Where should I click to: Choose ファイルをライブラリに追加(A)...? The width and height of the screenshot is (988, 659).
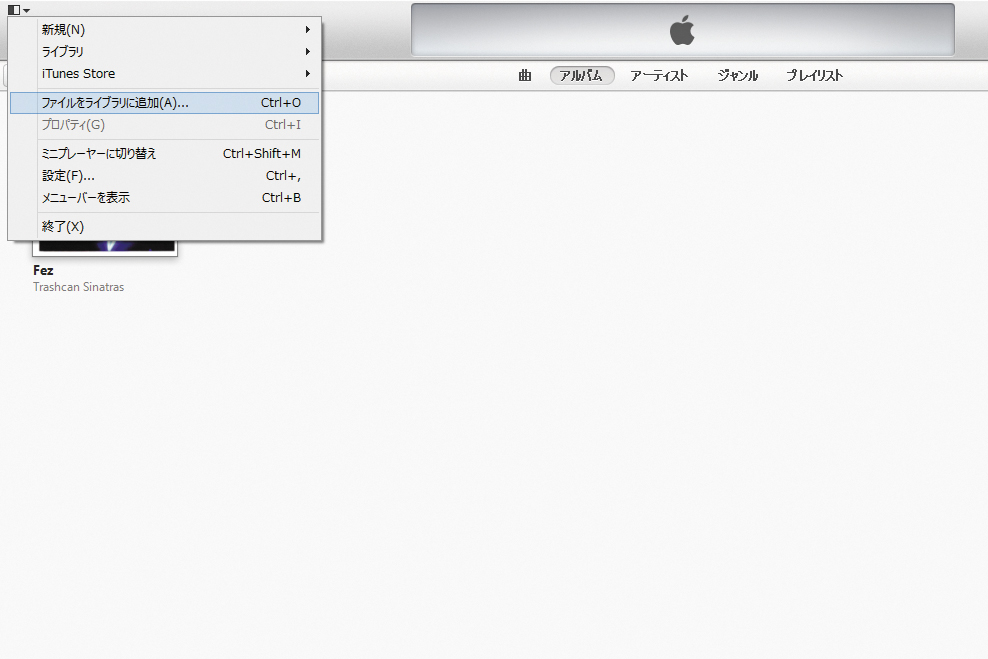pos(165,103)
